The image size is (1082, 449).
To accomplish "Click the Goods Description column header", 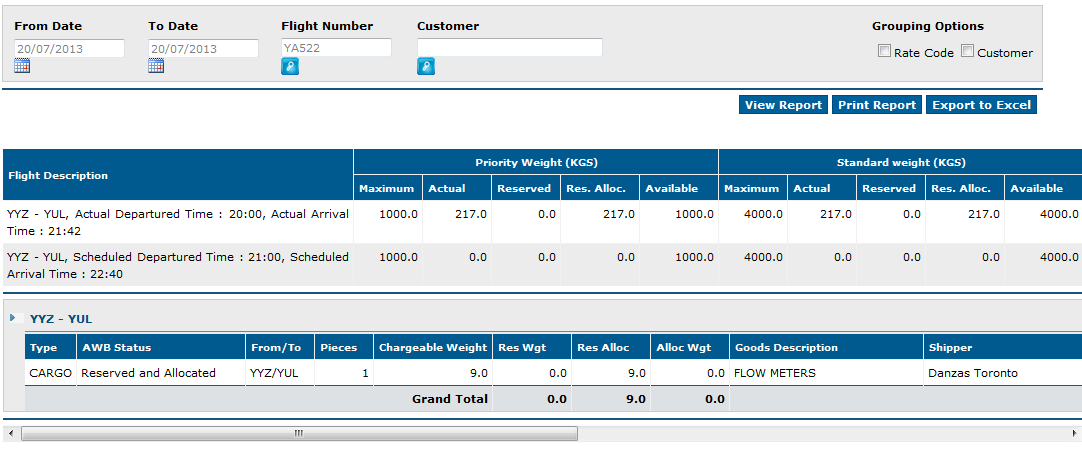I will pyautogui.click(x=826, y=348).
